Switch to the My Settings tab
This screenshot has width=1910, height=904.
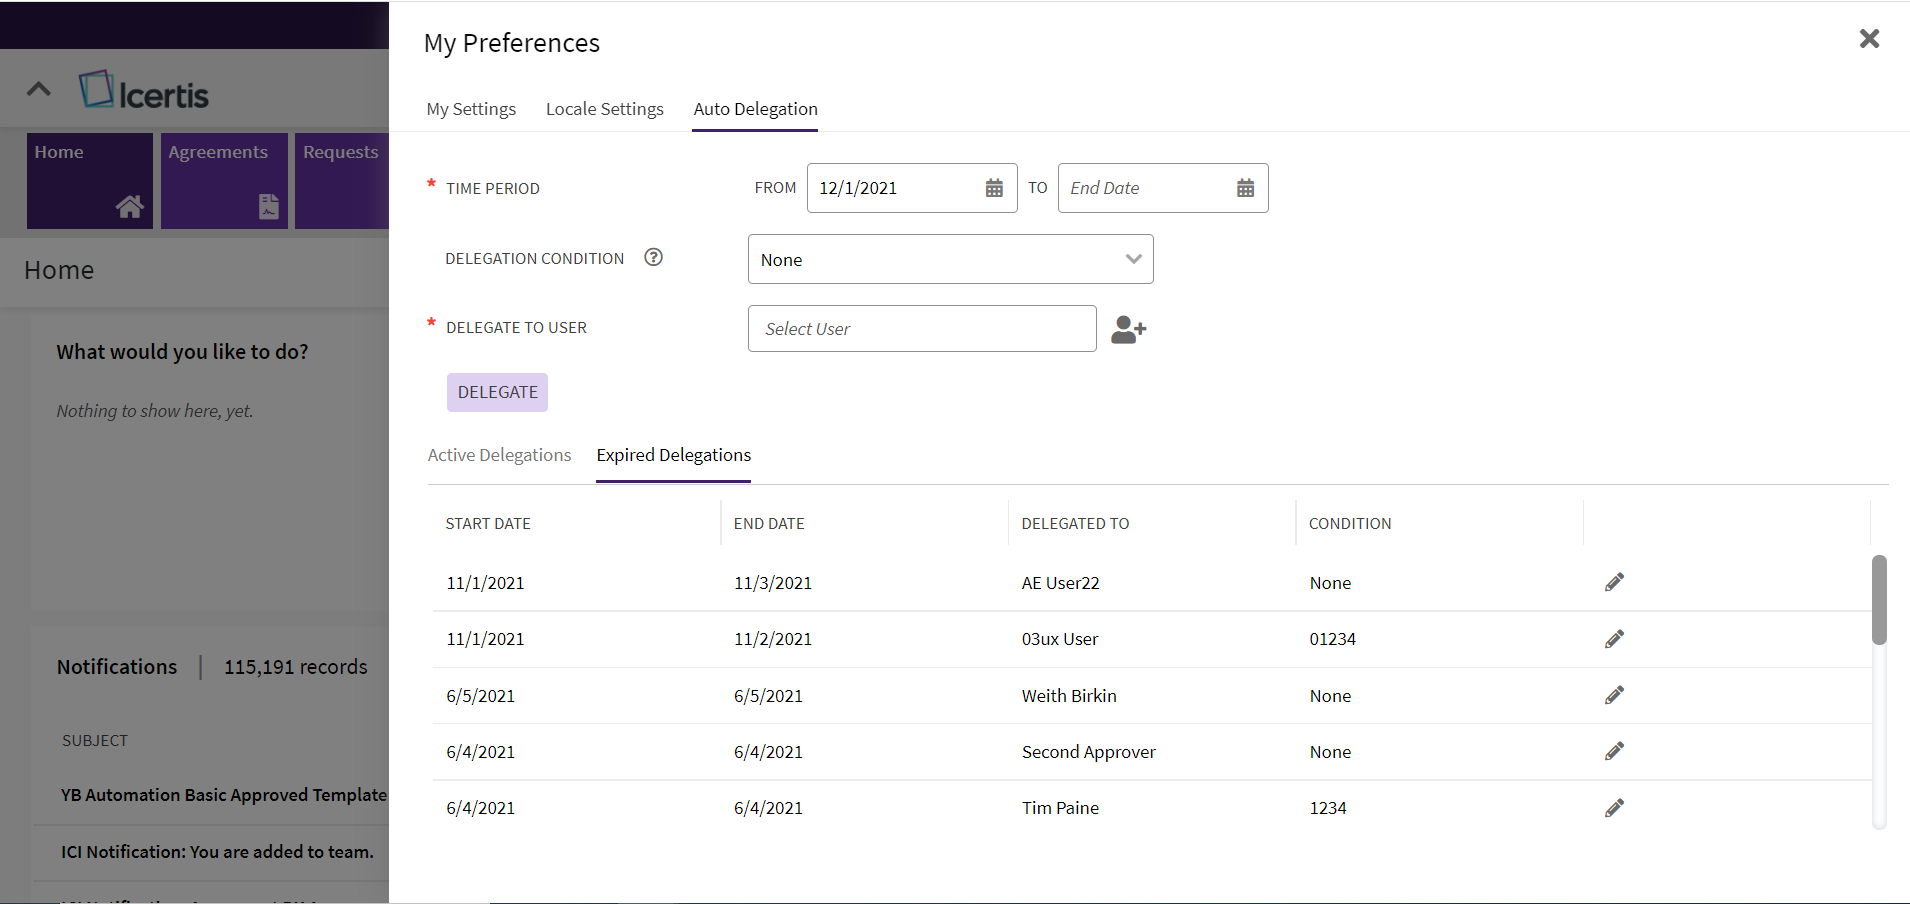471,109
